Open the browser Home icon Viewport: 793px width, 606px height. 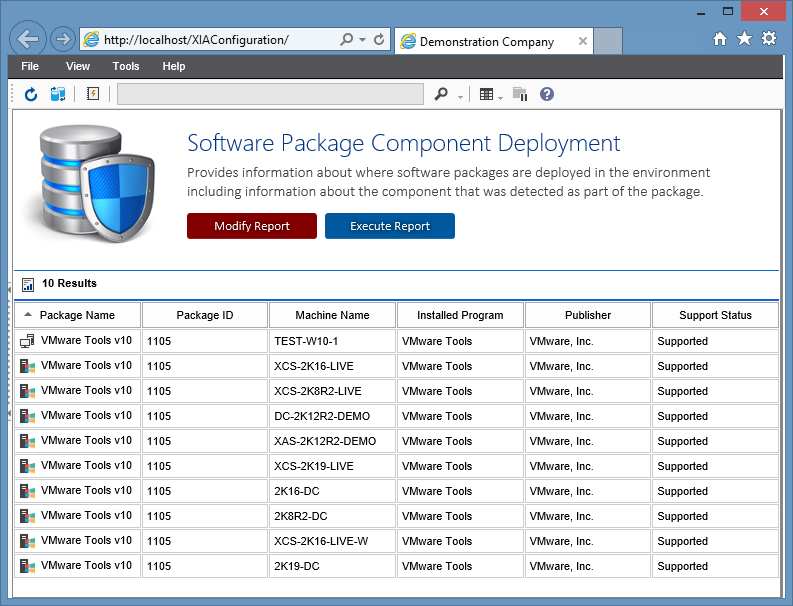click(x=720, y=38)
